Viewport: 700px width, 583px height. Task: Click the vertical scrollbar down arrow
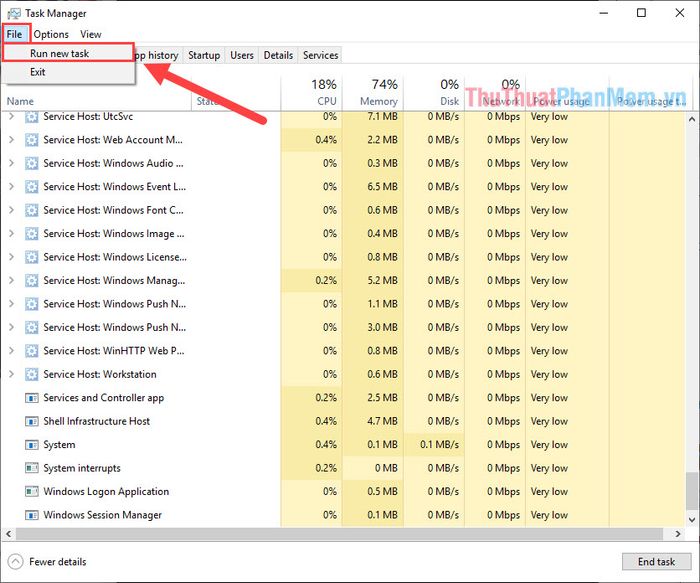692,519
